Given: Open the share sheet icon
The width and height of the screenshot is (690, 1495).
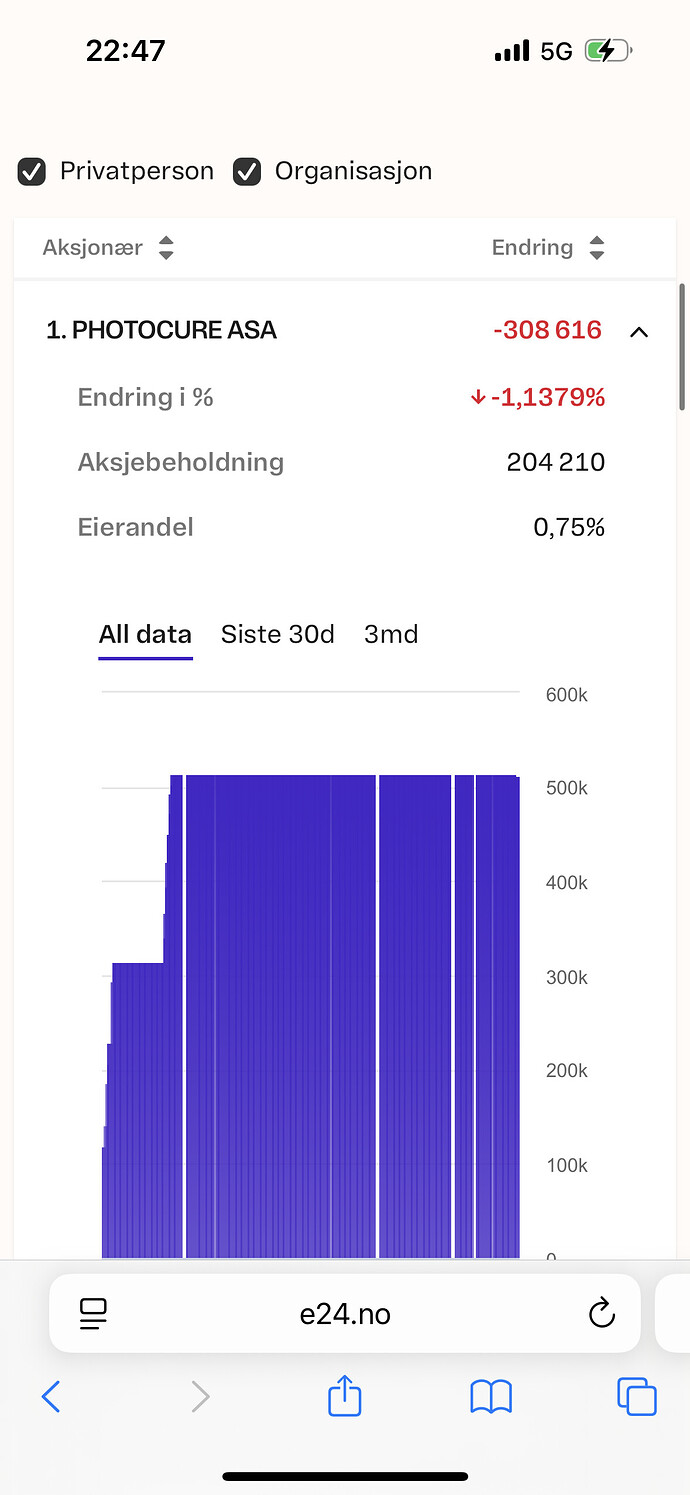Looking at the screenshot, I should (344, 1395).
